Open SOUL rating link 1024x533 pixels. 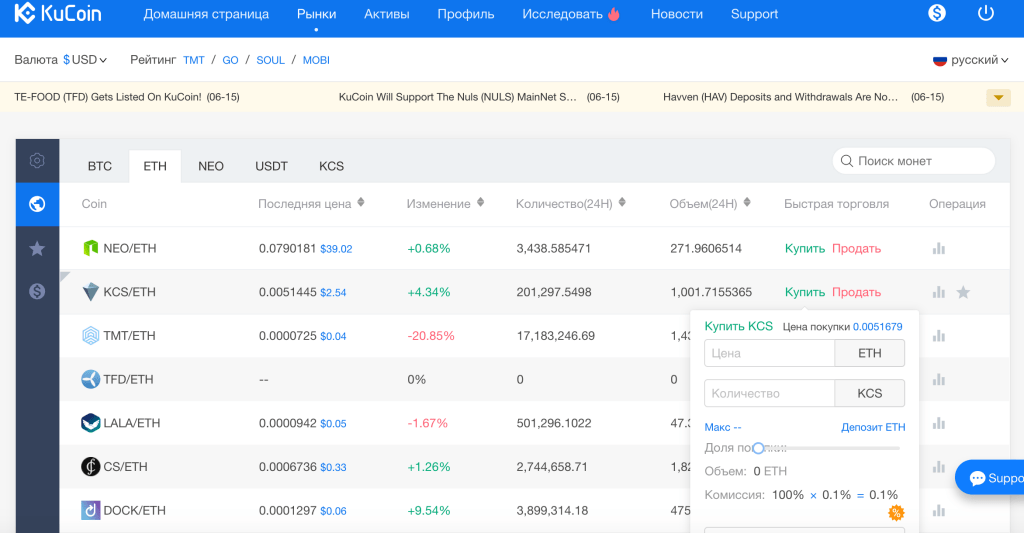[270, 60]
